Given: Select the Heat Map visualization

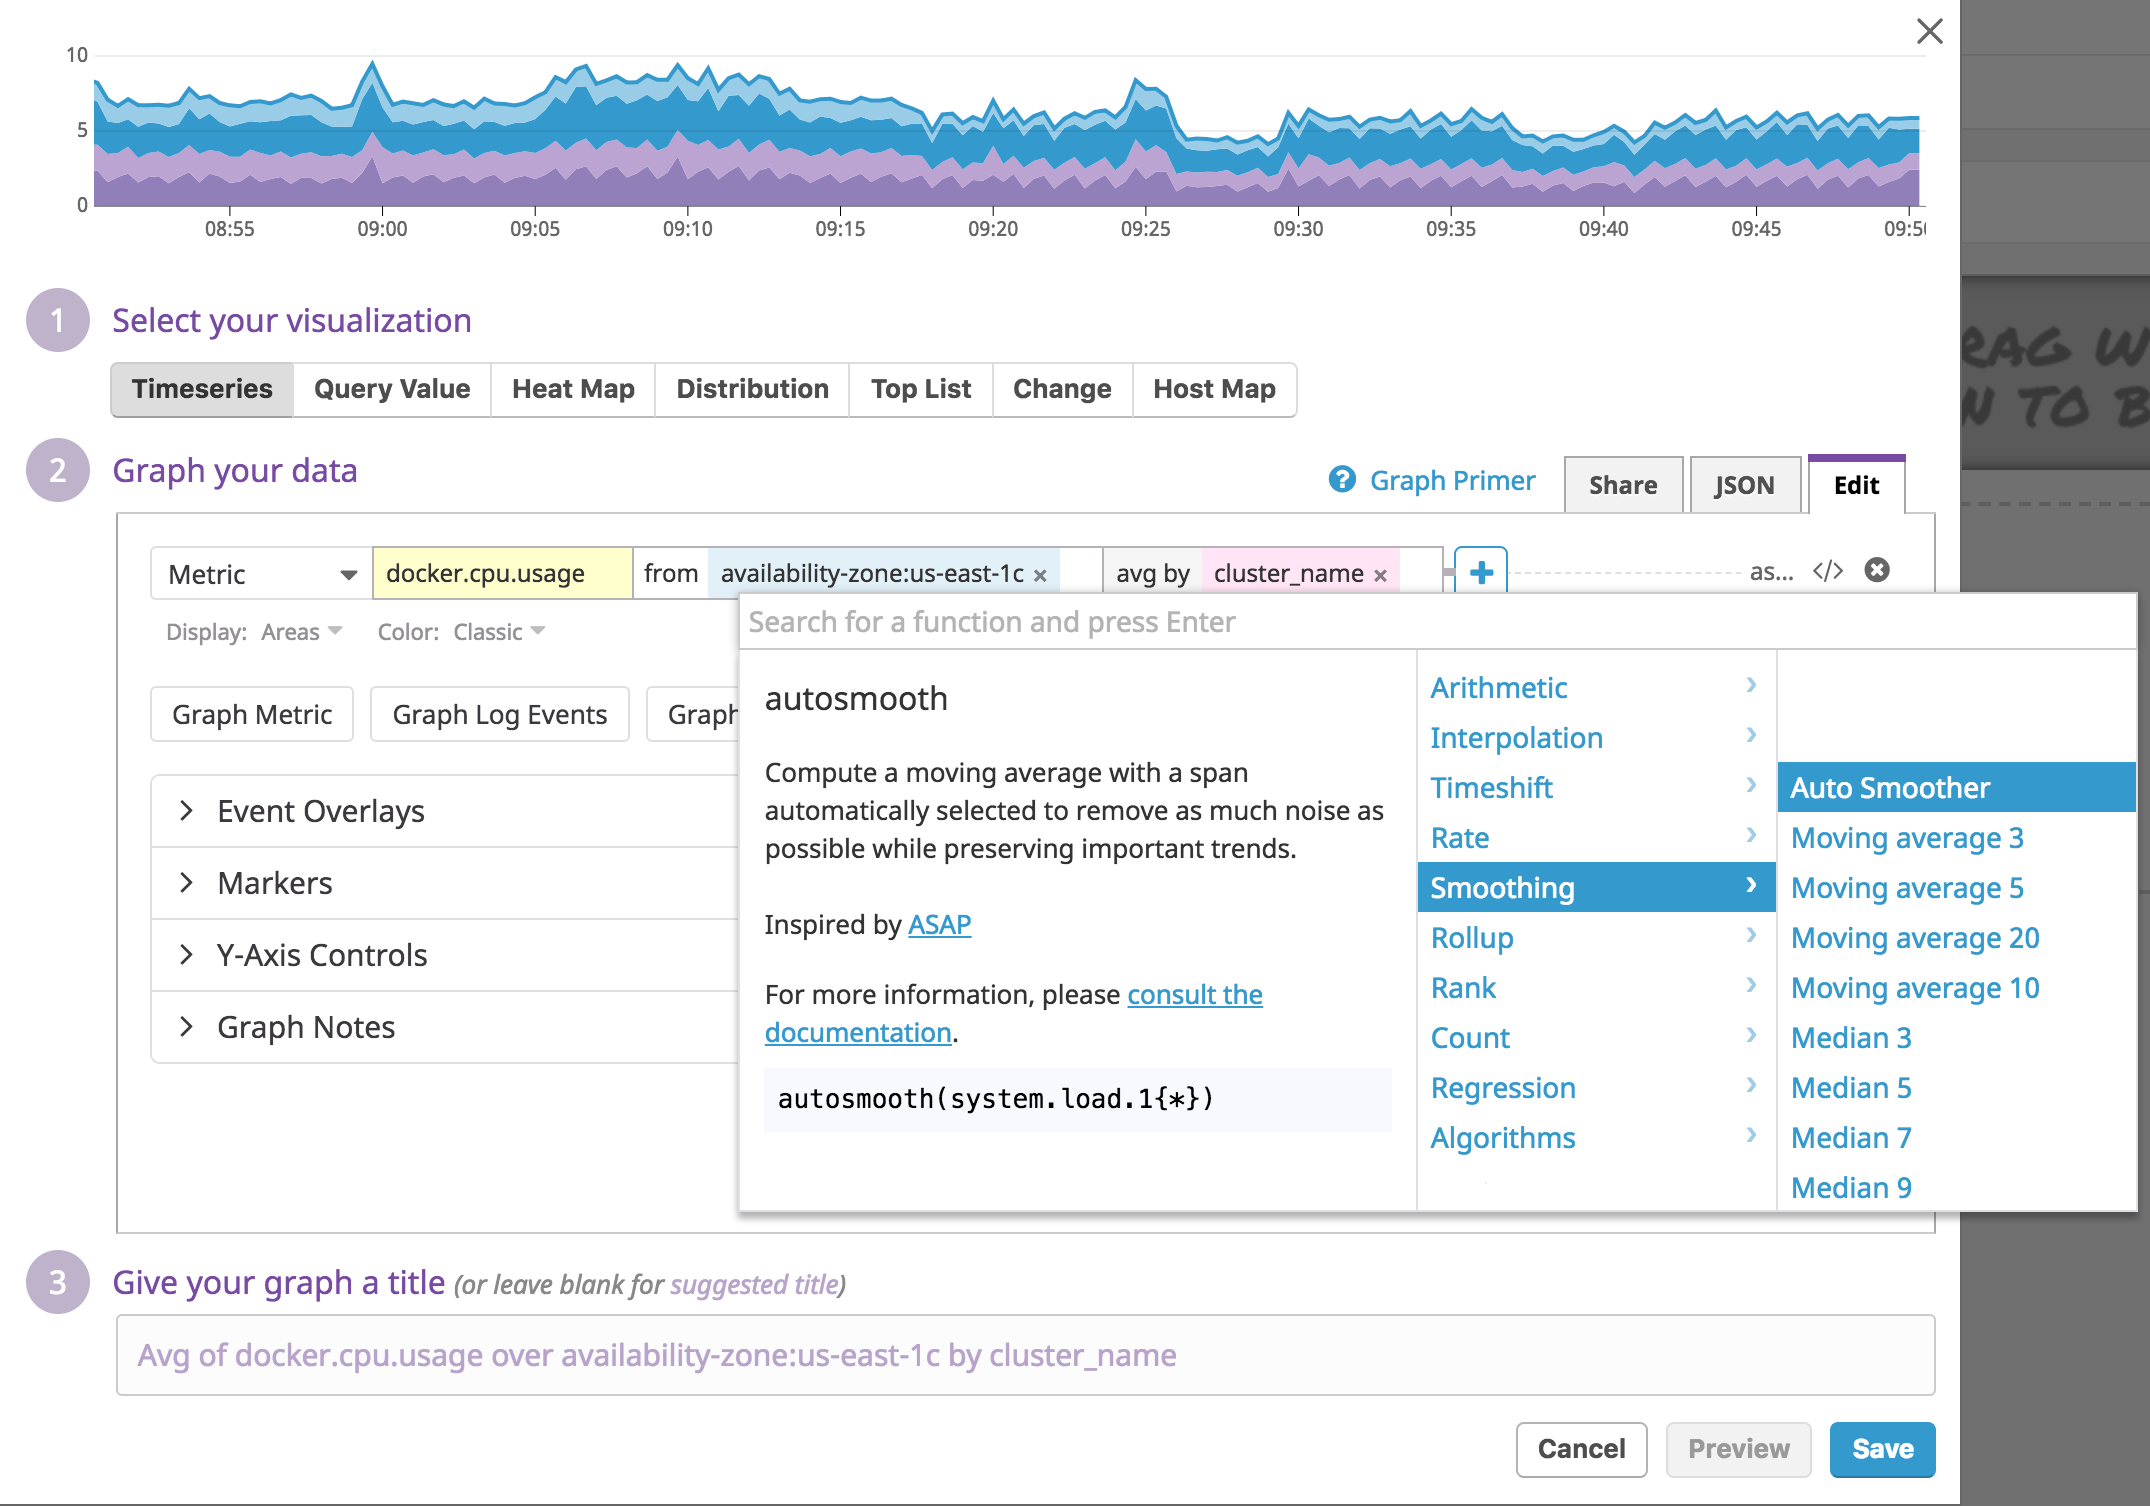Looking at the screenshot, I should click(x=572, y=389).
